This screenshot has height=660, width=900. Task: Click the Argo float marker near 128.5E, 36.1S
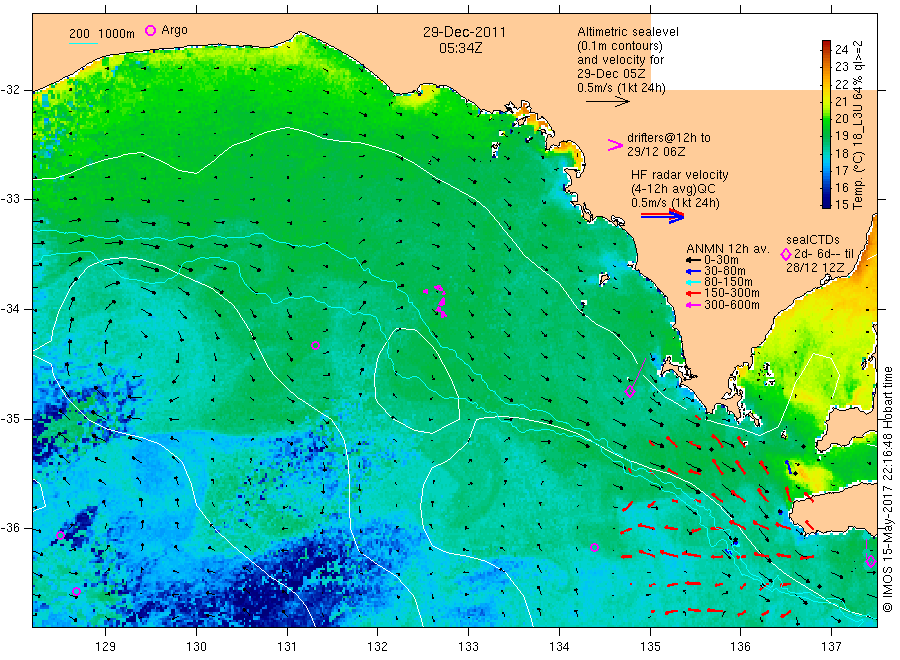click(x=60, y=535)
